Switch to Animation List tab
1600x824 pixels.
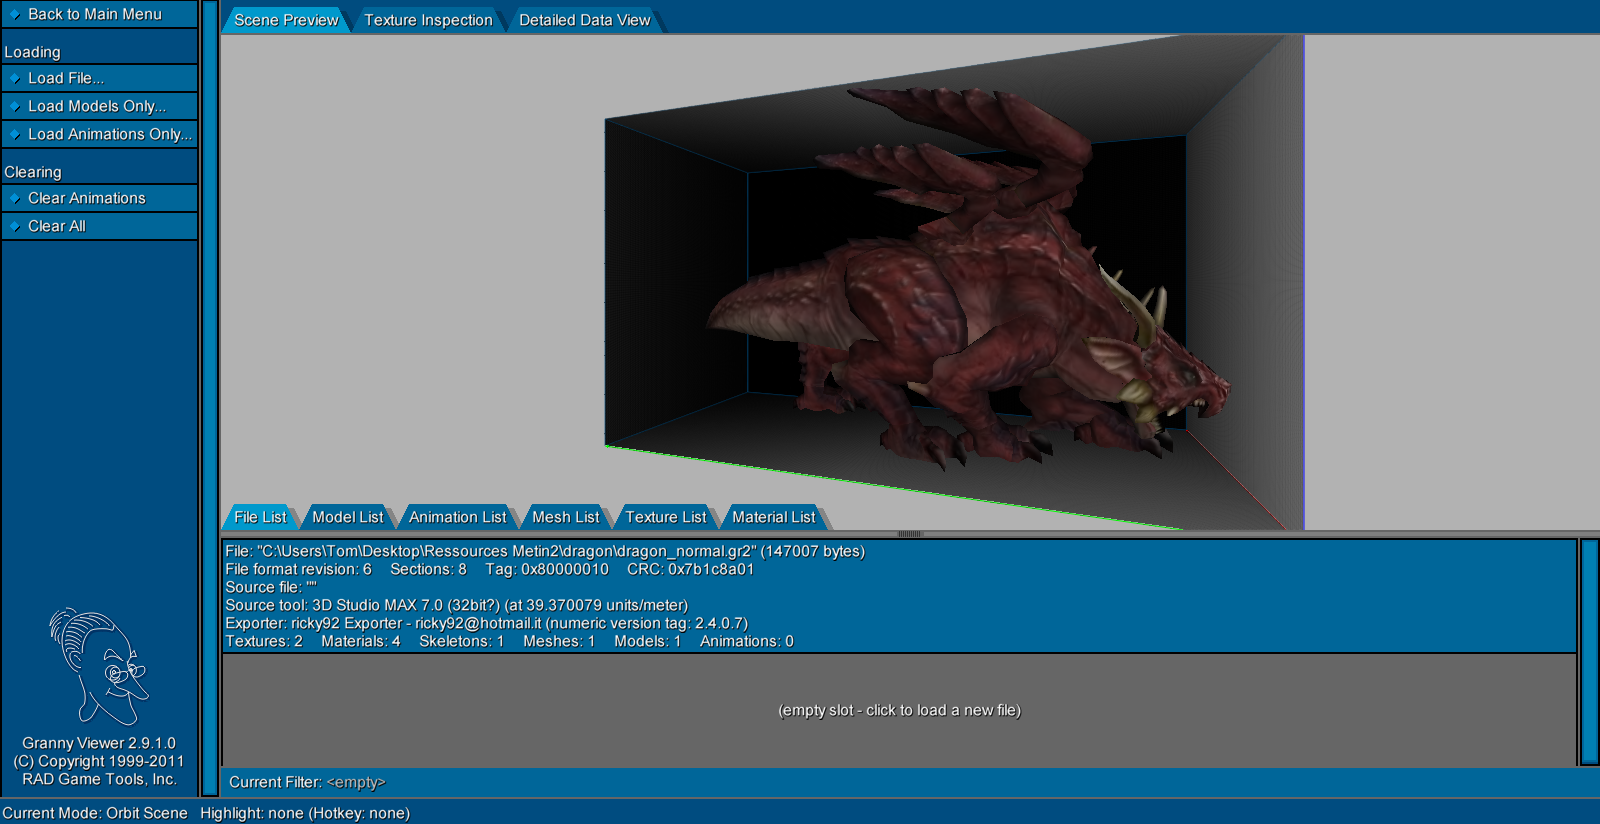(457, 517)
